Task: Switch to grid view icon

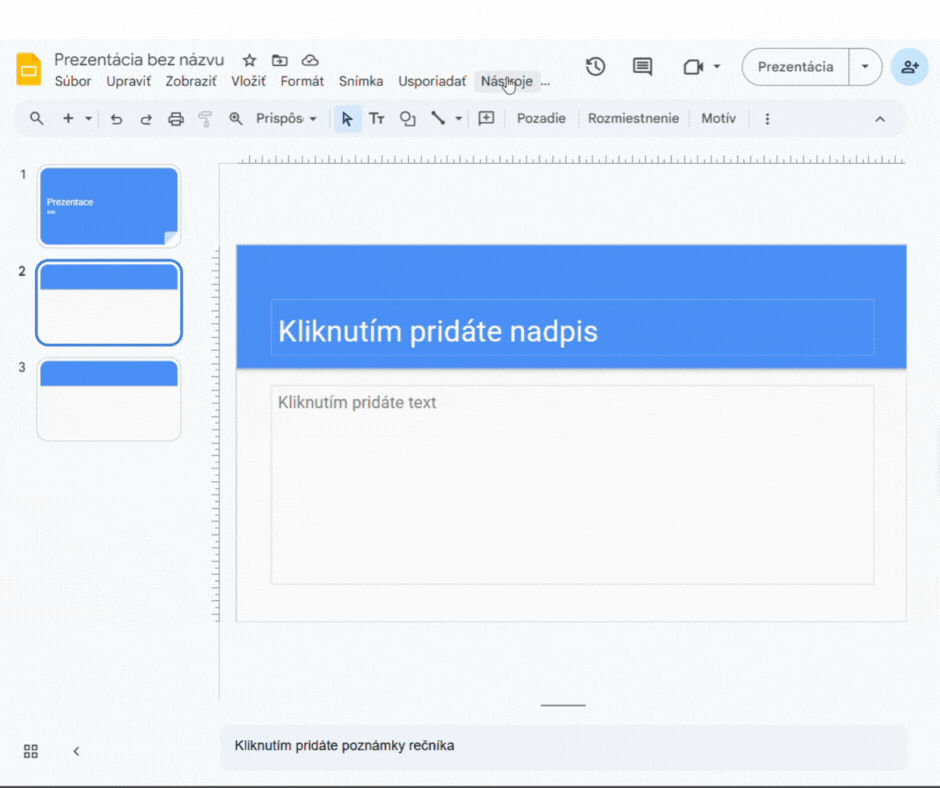Action: click(31, 751)
